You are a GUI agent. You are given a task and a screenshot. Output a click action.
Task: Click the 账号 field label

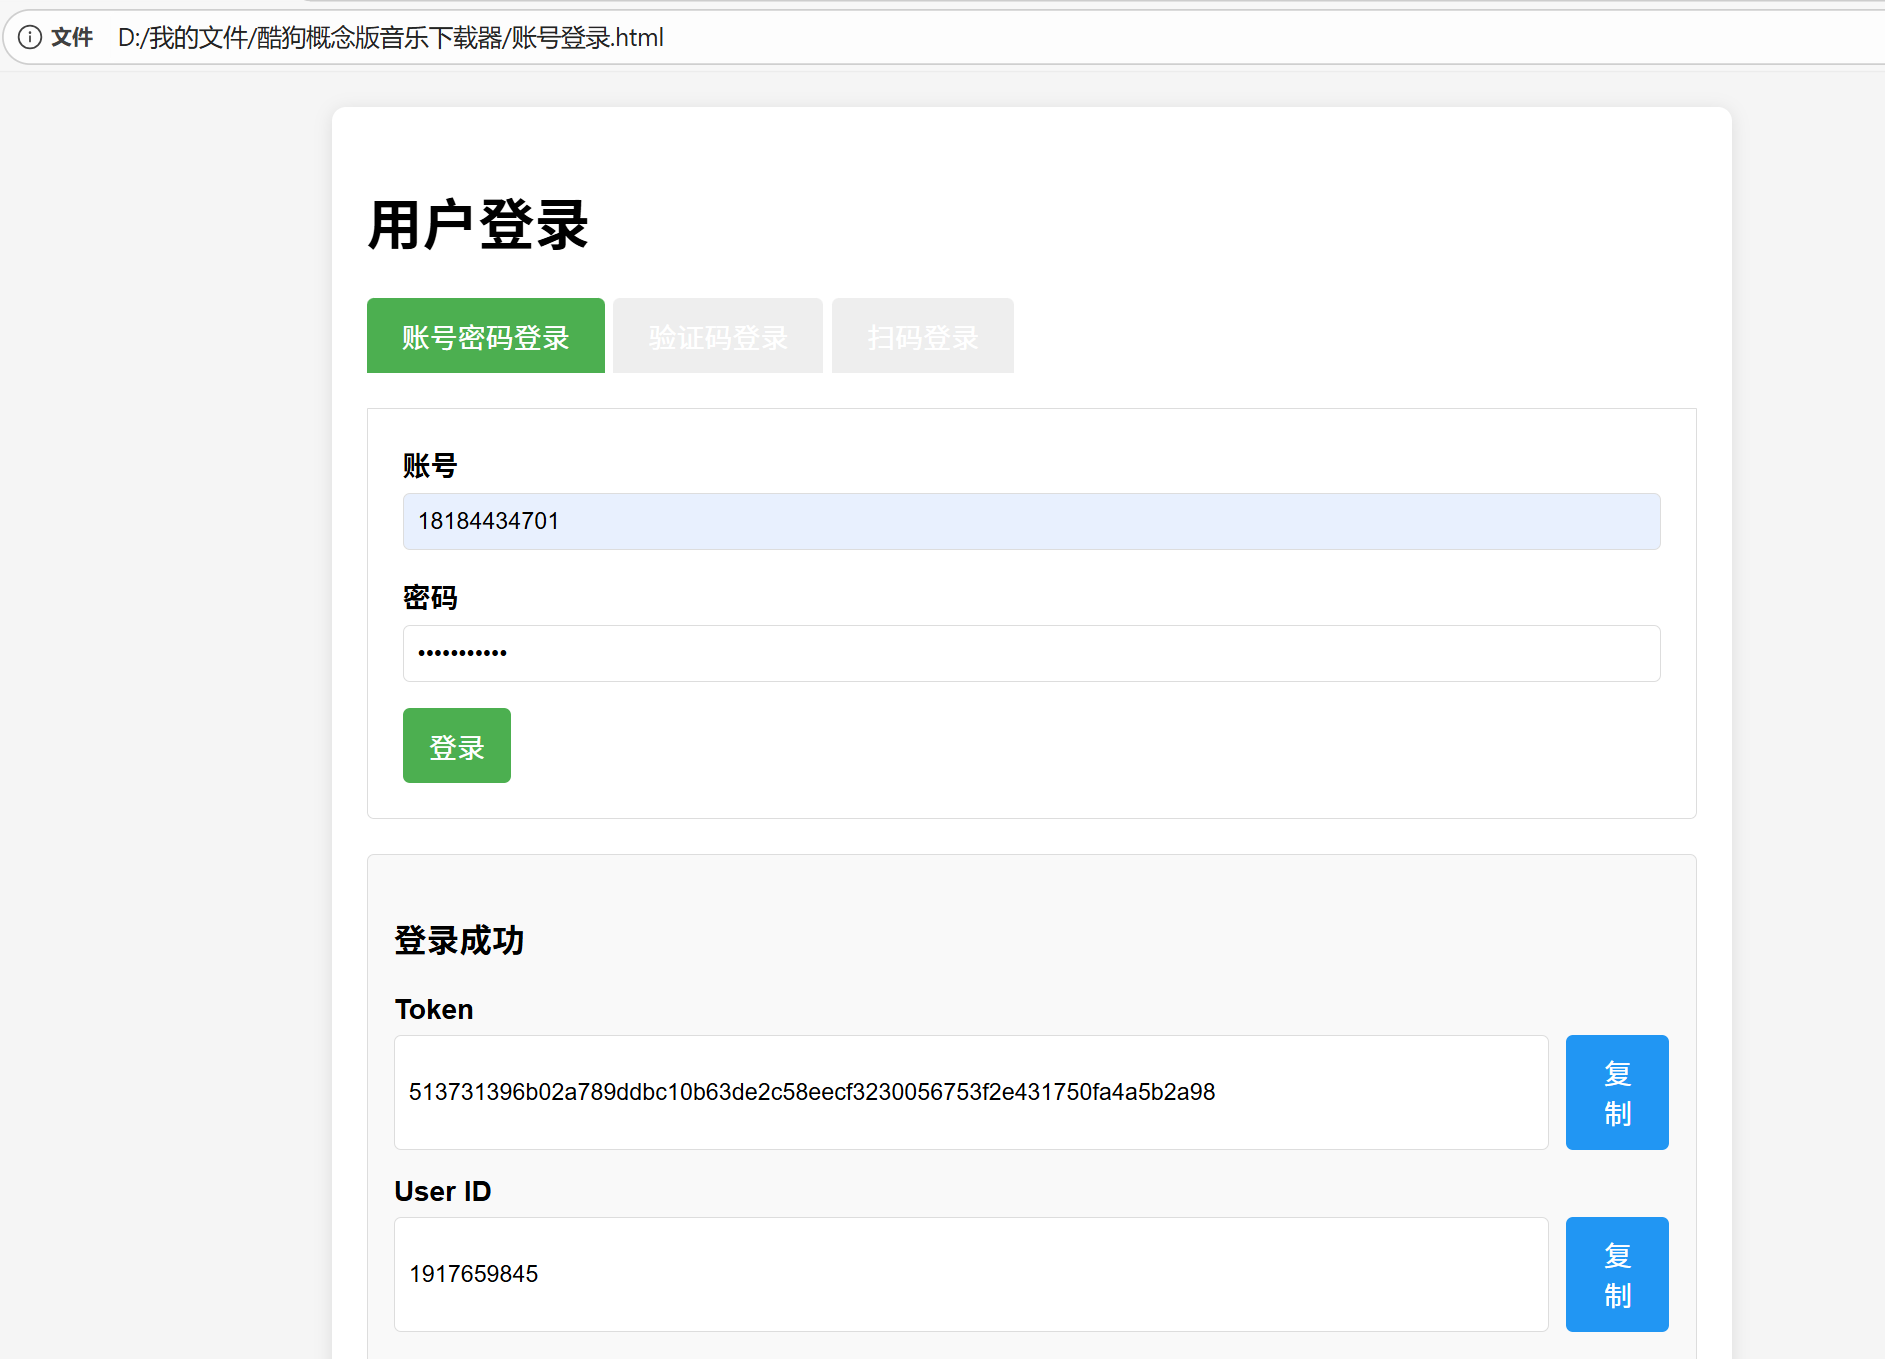tap(430, 466)
